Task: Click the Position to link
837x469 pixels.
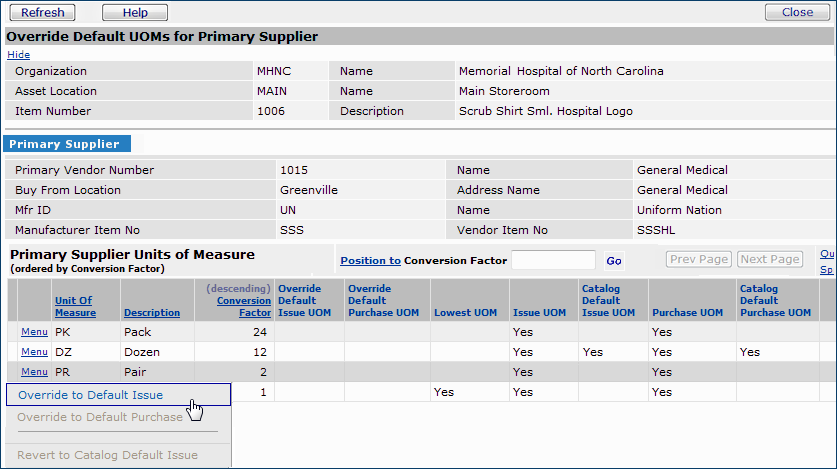Action: coord(370,261)
